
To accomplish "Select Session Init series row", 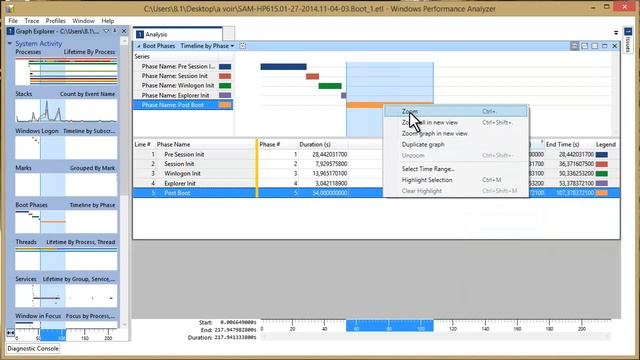I will 183,76.
